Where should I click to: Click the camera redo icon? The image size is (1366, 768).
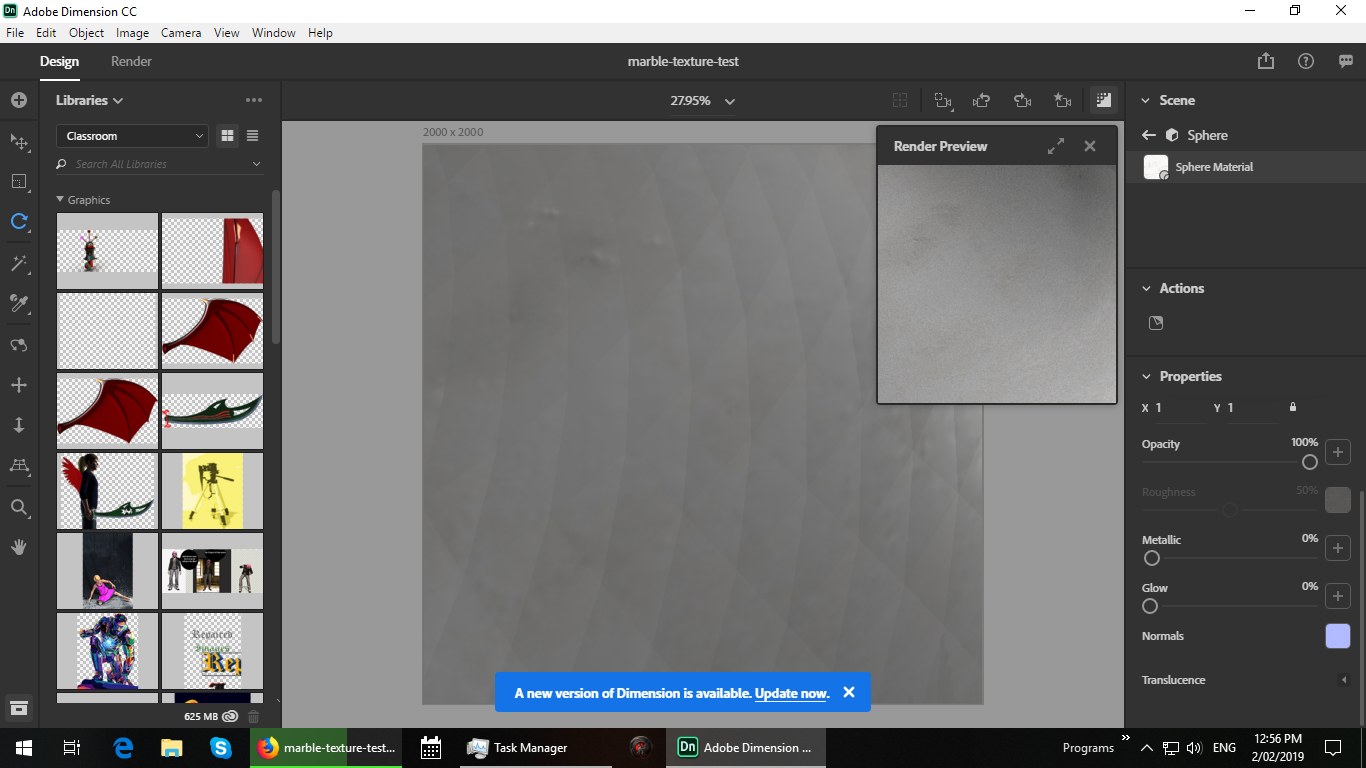(1022, 100)
